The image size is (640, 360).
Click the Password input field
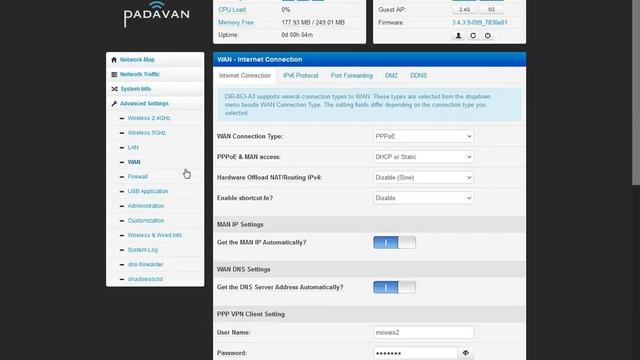416,353
